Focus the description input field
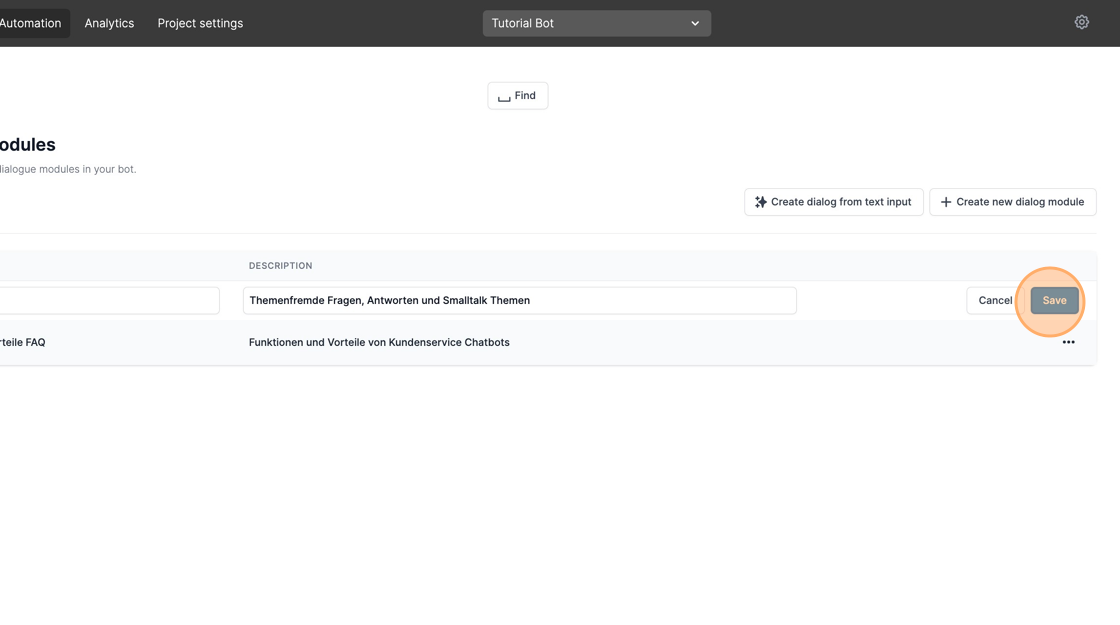This screenshot has width=1120, height=625. (519, 301)
